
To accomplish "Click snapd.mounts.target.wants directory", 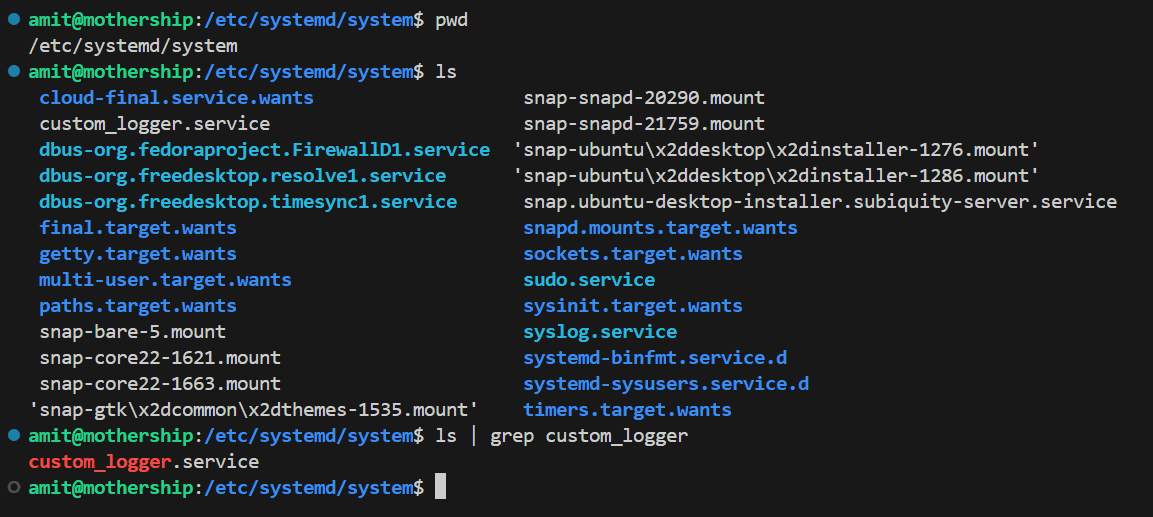I will 660,228.
